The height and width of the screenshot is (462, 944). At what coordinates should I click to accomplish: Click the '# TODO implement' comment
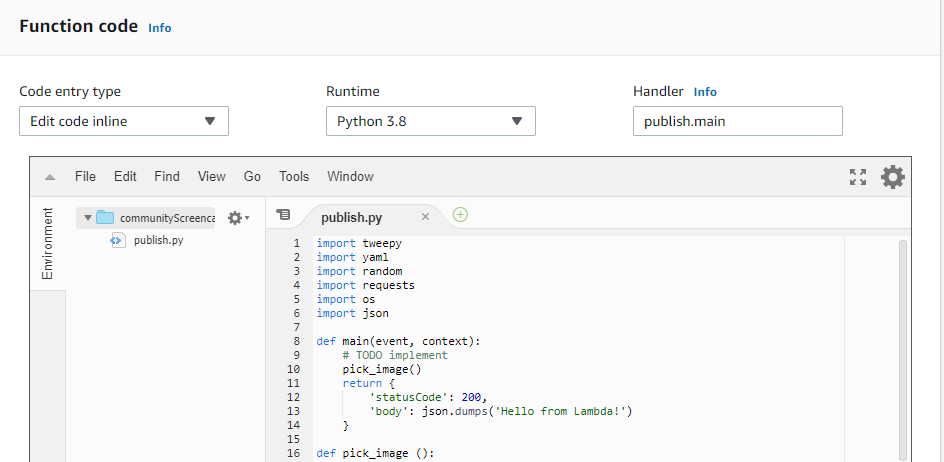[395, 355]
